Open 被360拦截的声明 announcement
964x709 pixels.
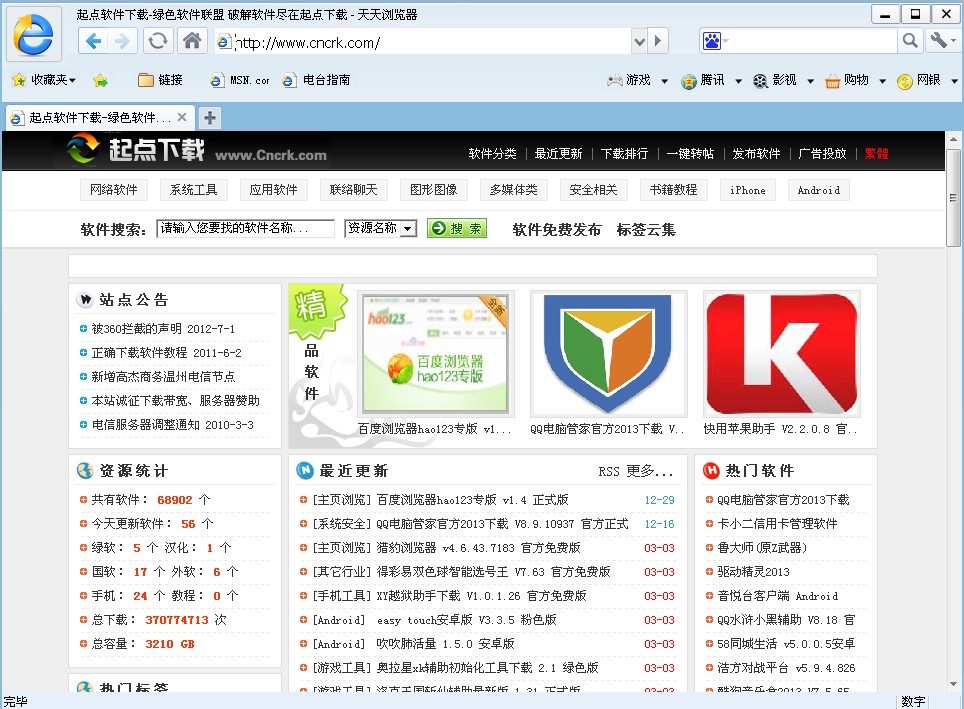[163, 329]
